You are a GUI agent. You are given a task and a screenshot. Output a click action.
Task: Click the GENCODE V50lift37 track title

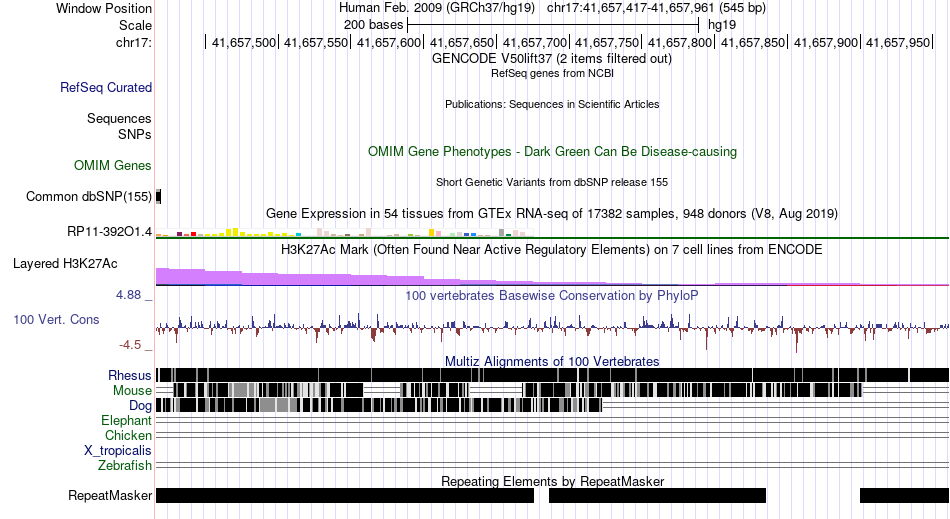552,59
